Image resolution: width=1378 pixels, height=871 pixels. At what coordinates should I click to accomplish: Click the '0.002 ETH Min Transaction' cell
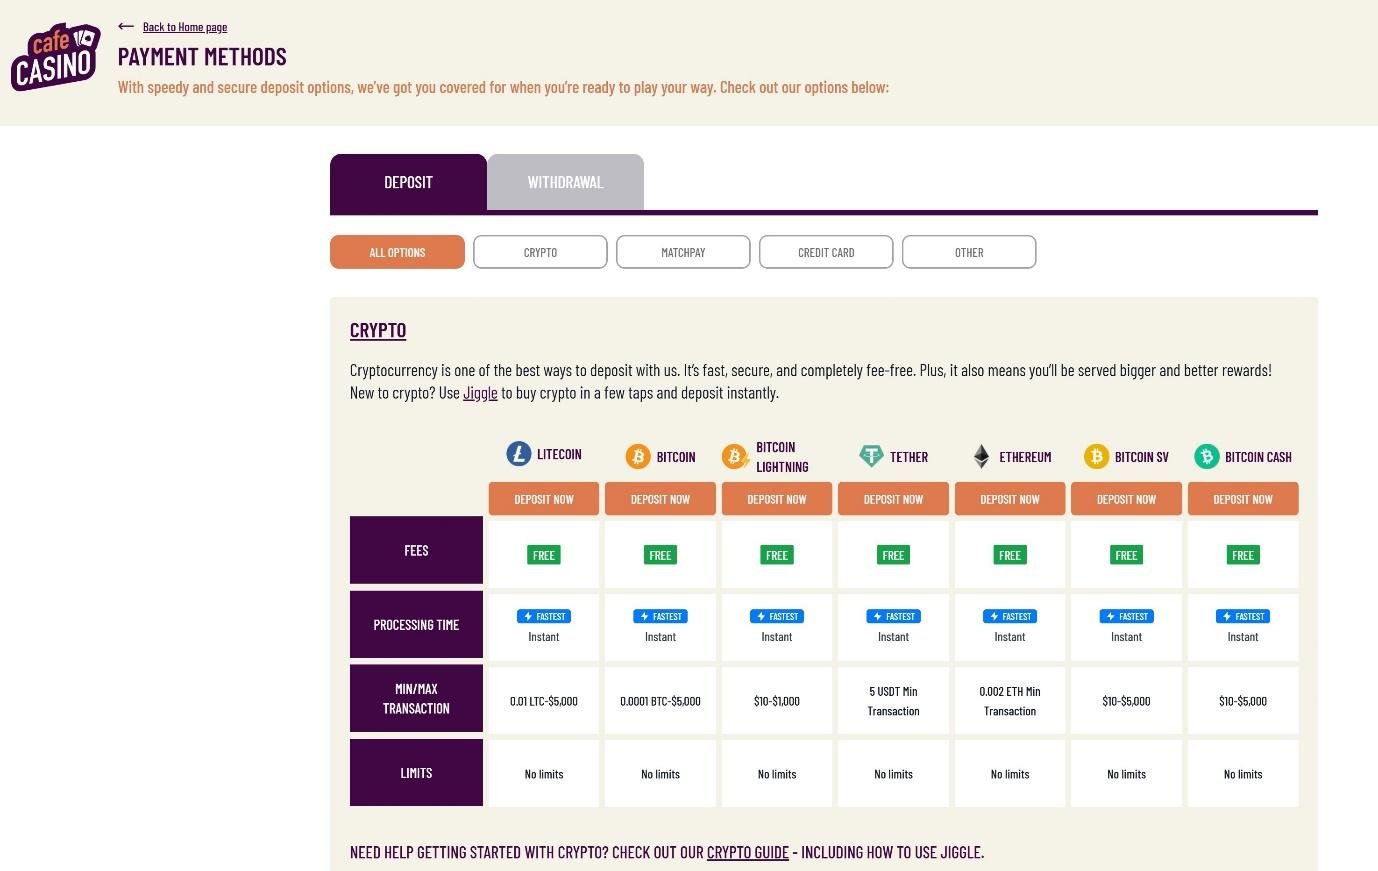pos(1010,701)
